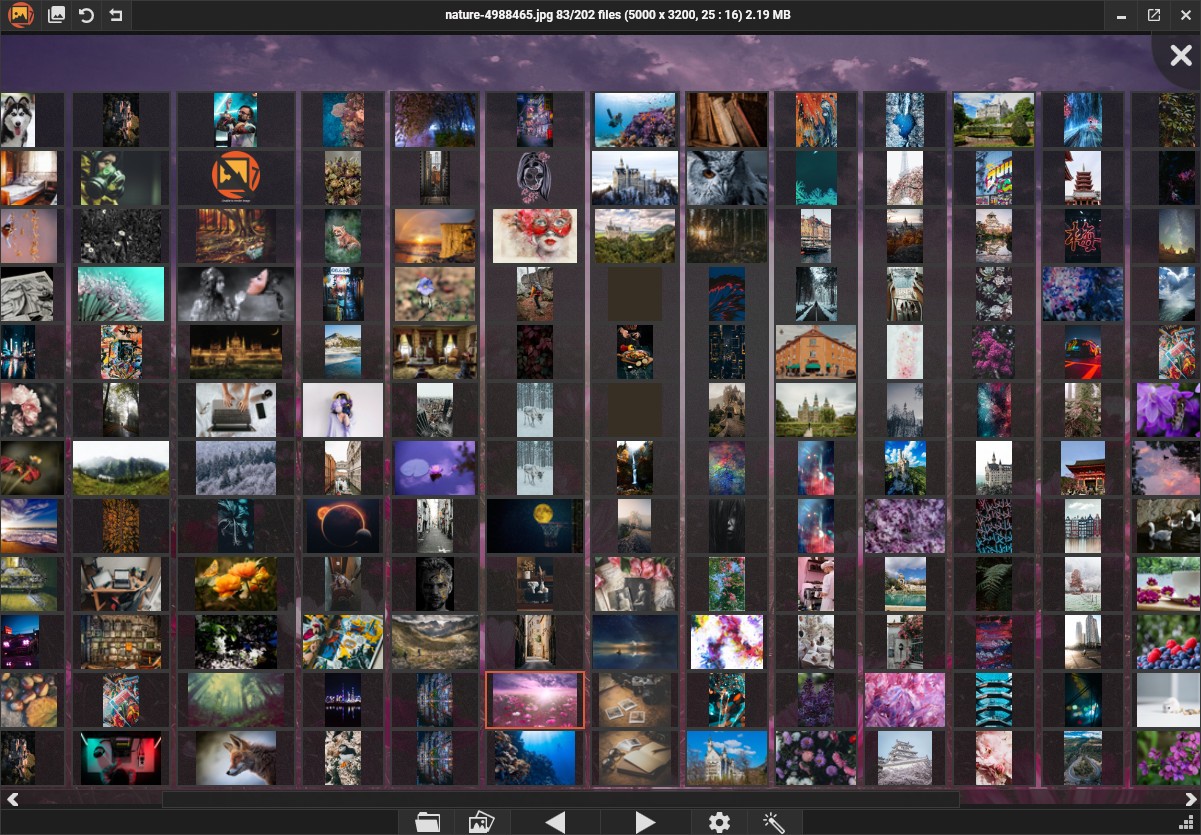Click the magic wand tool icon
Viewport: 1201px width, 835px height.
[773, 822]
